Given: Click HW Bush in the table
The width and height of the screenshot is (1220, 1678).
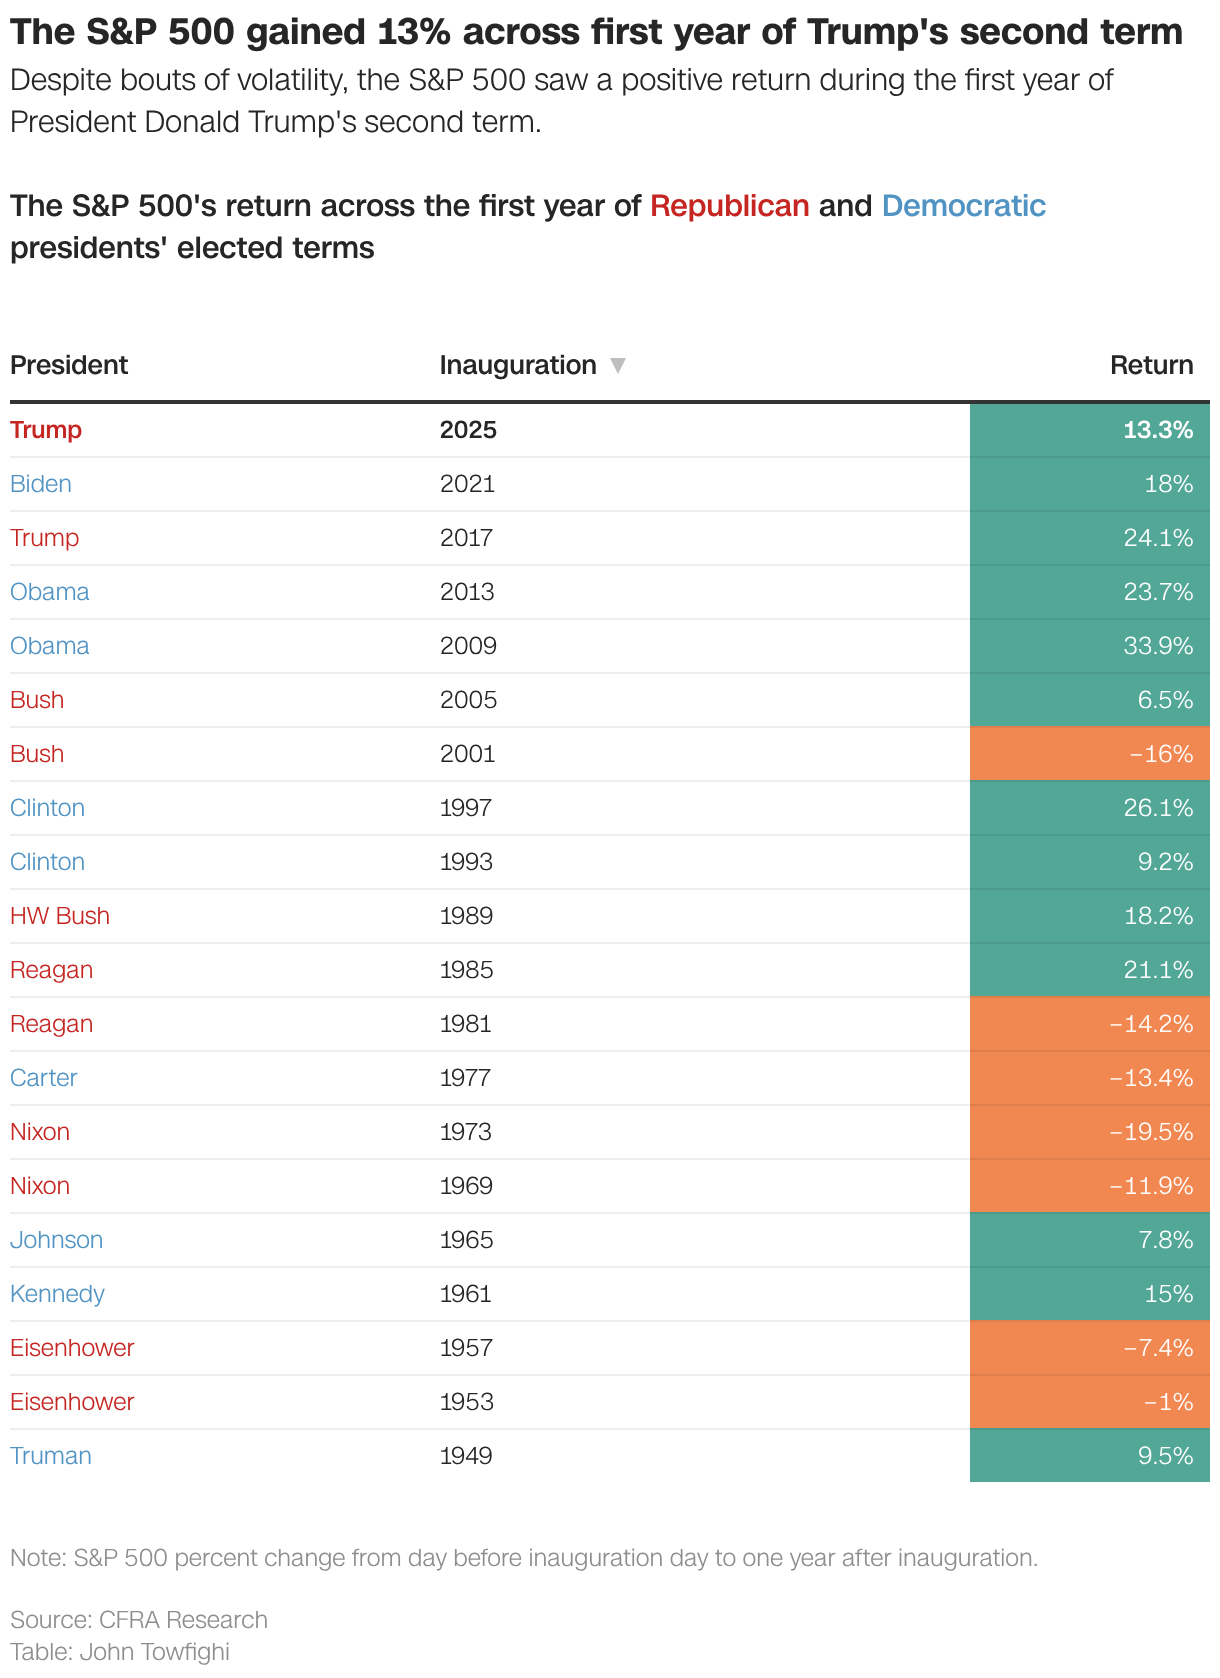Looking at the screenshot, I should (x=60, y=916).
